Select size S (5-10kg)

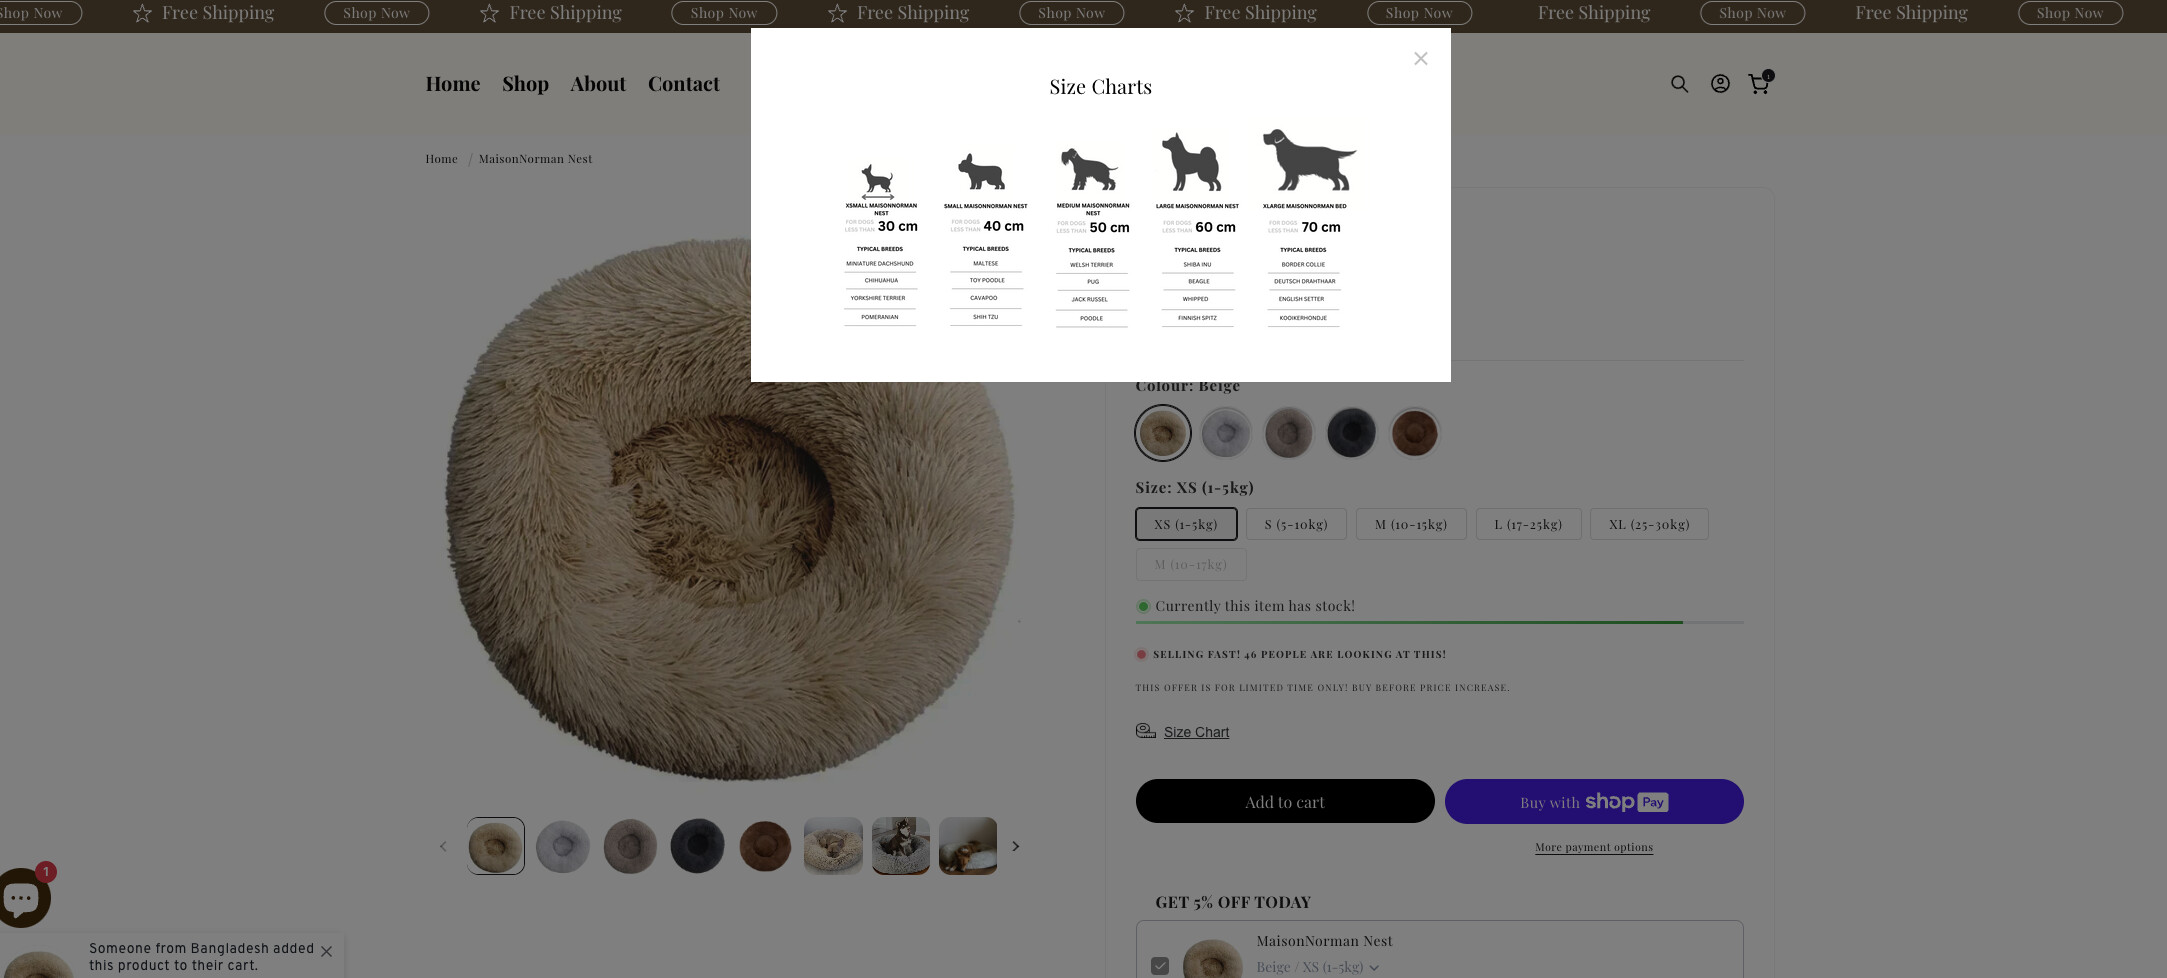click(1296, 524)
